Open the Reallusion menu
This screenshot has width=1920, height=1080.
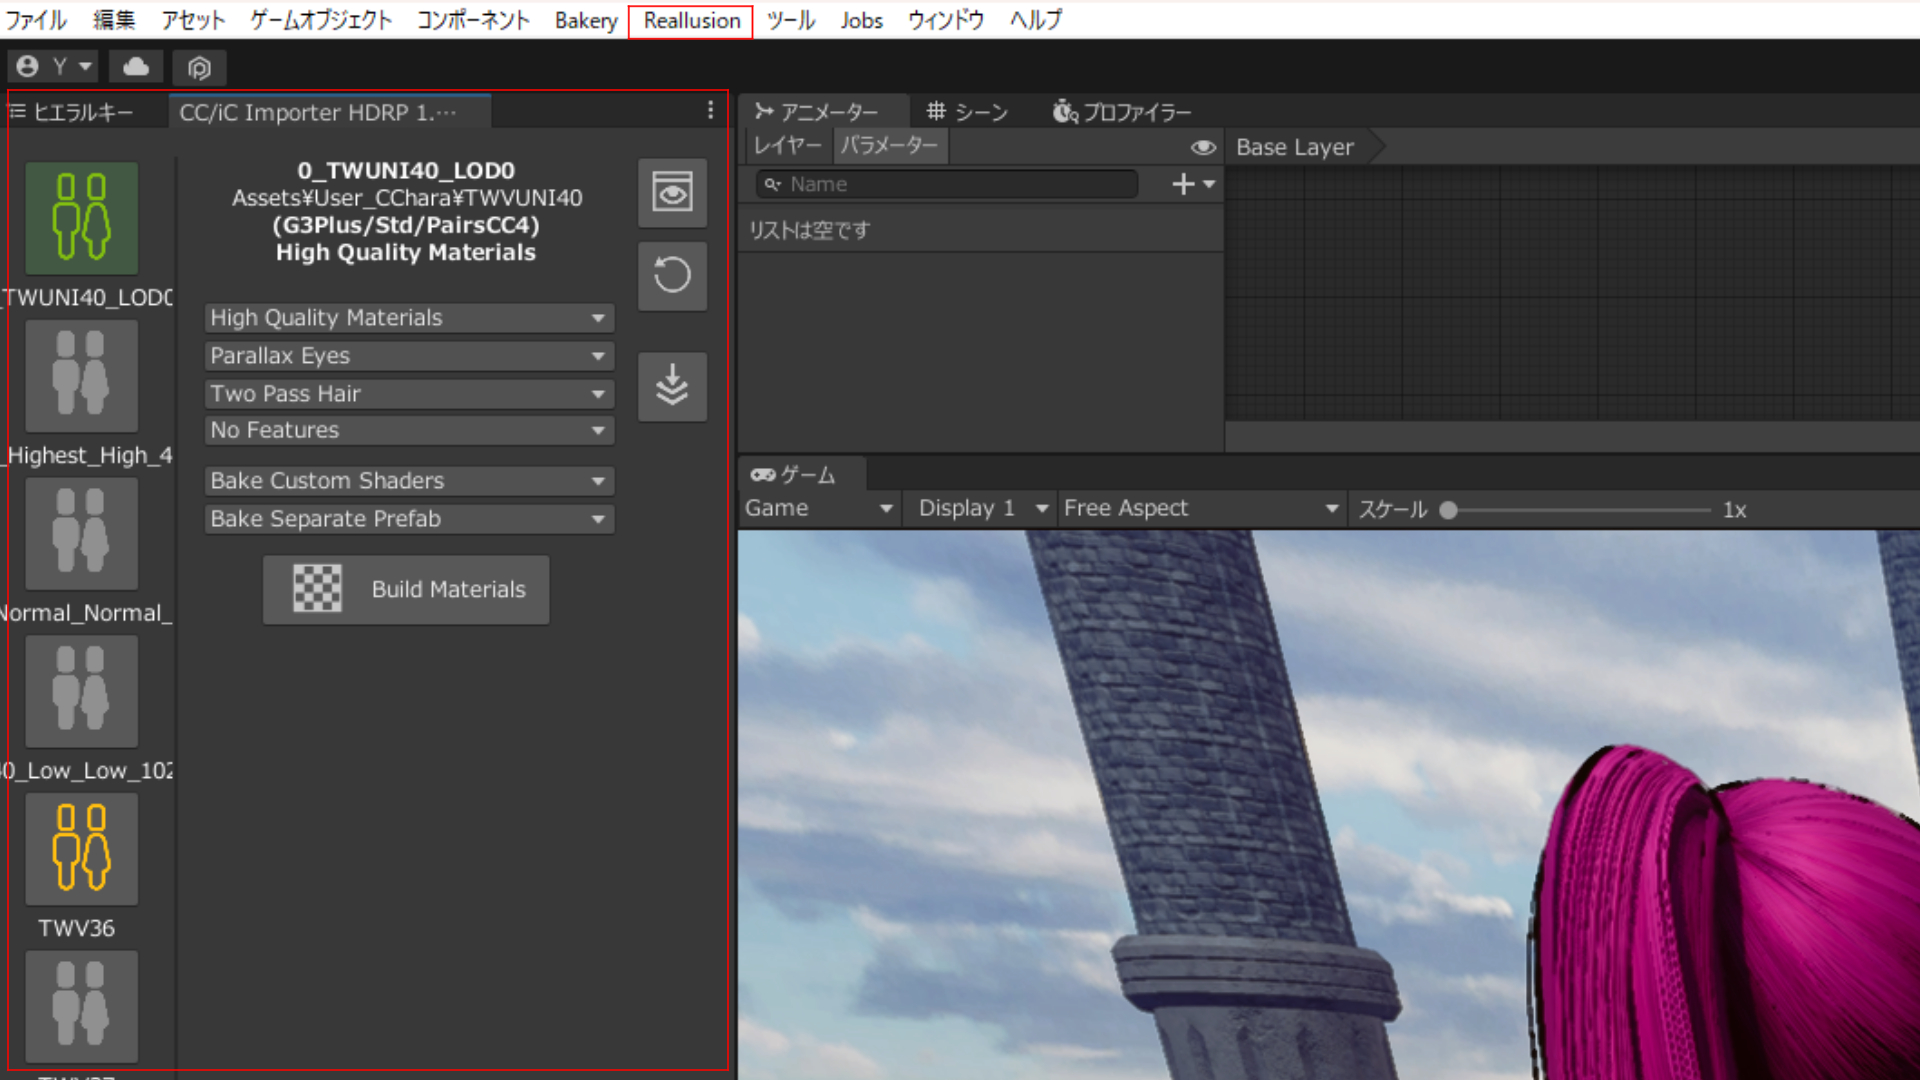coord(690,20)
